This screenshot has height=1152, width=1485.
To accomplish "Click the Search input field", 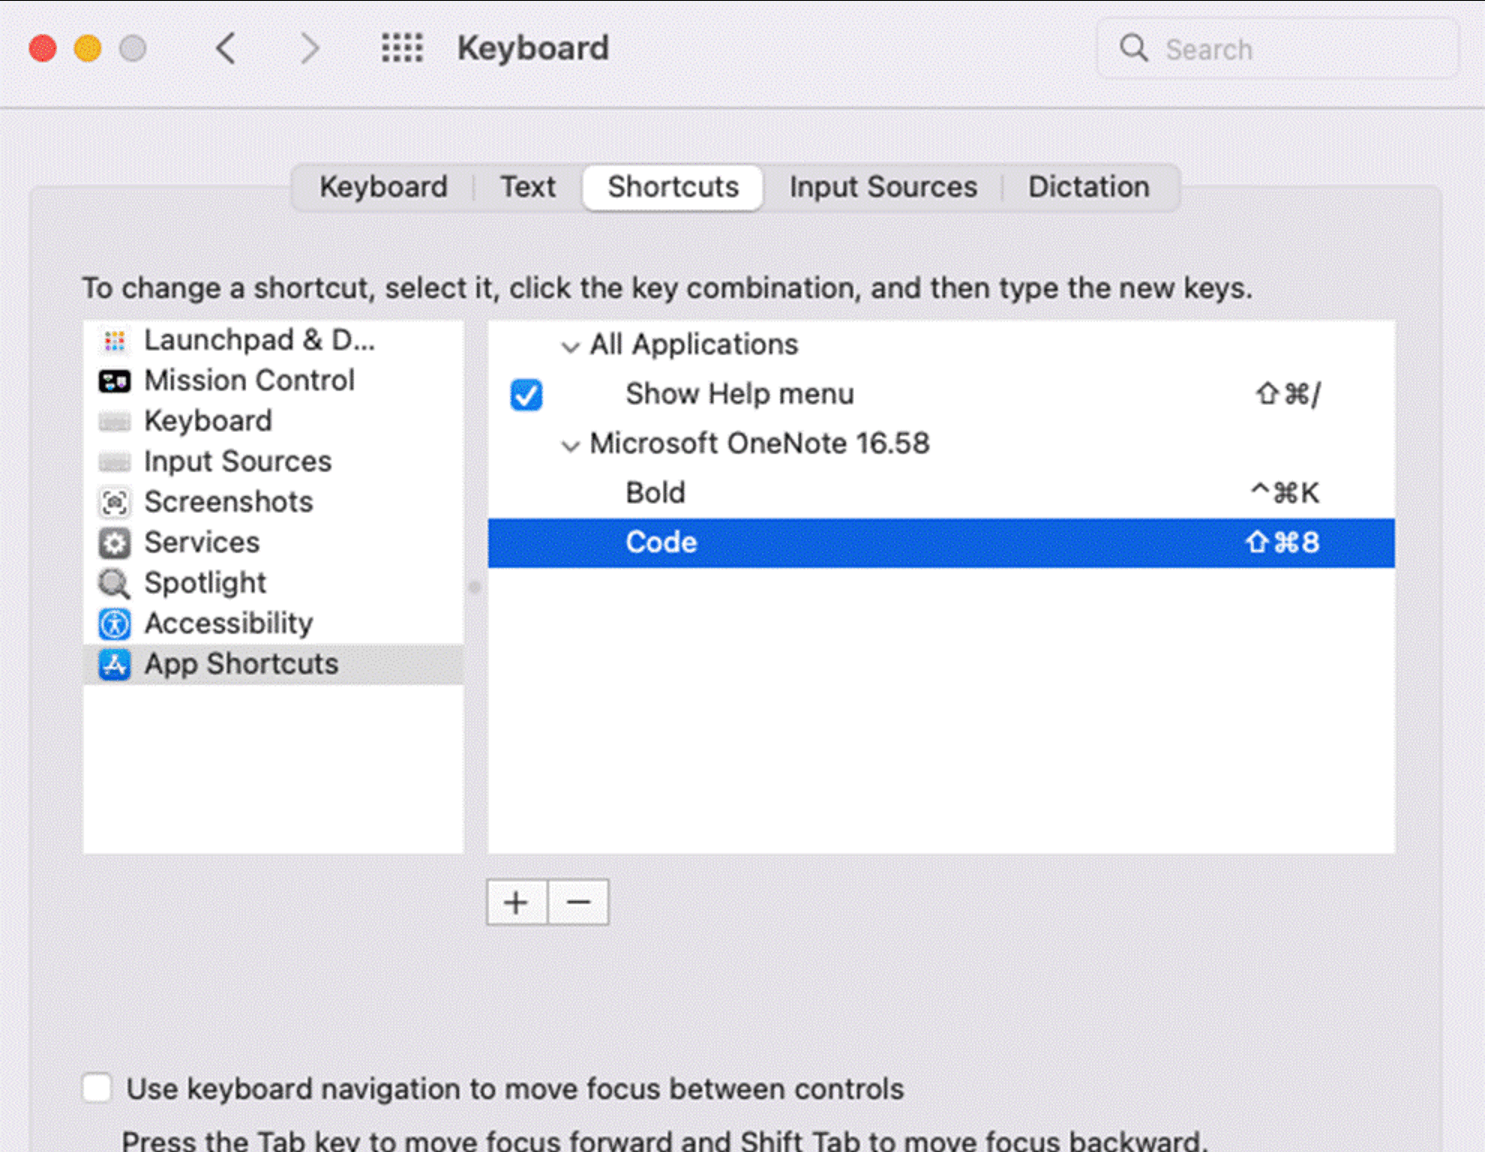I will tap(1278, 49).
